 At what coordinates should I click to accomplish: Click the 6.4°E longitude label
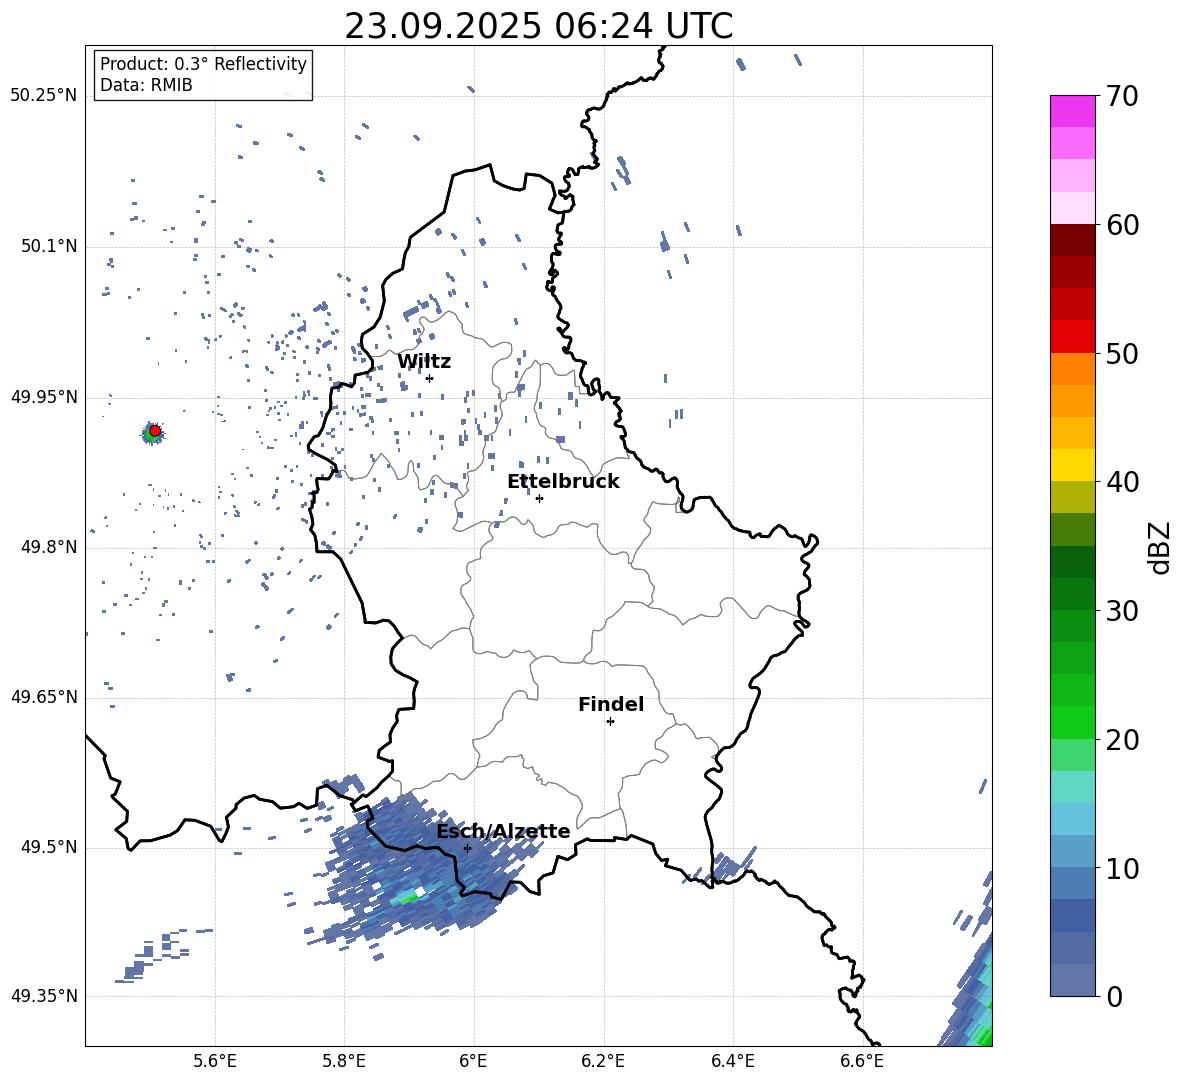[732, 1062]
